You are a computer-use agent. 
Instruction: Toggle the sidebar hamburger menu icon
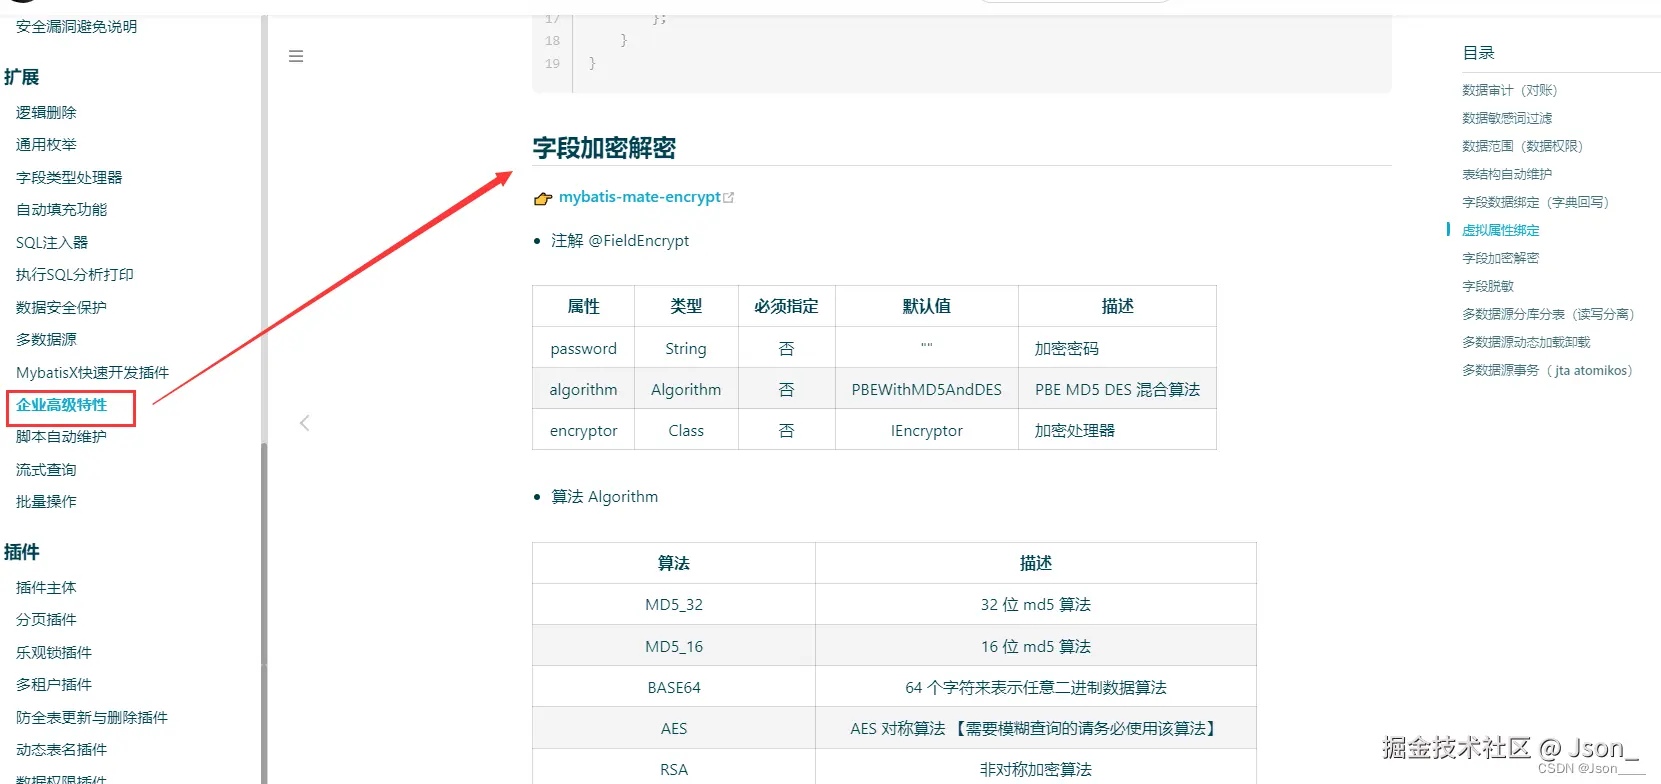point(296,56)
